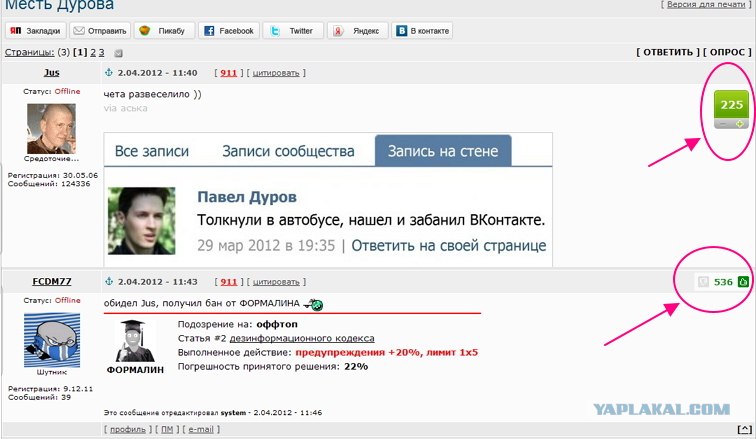The image size is (756, 439).
Task: Jump to top using the bottom-right arrow icon
Action: (744, 429)
